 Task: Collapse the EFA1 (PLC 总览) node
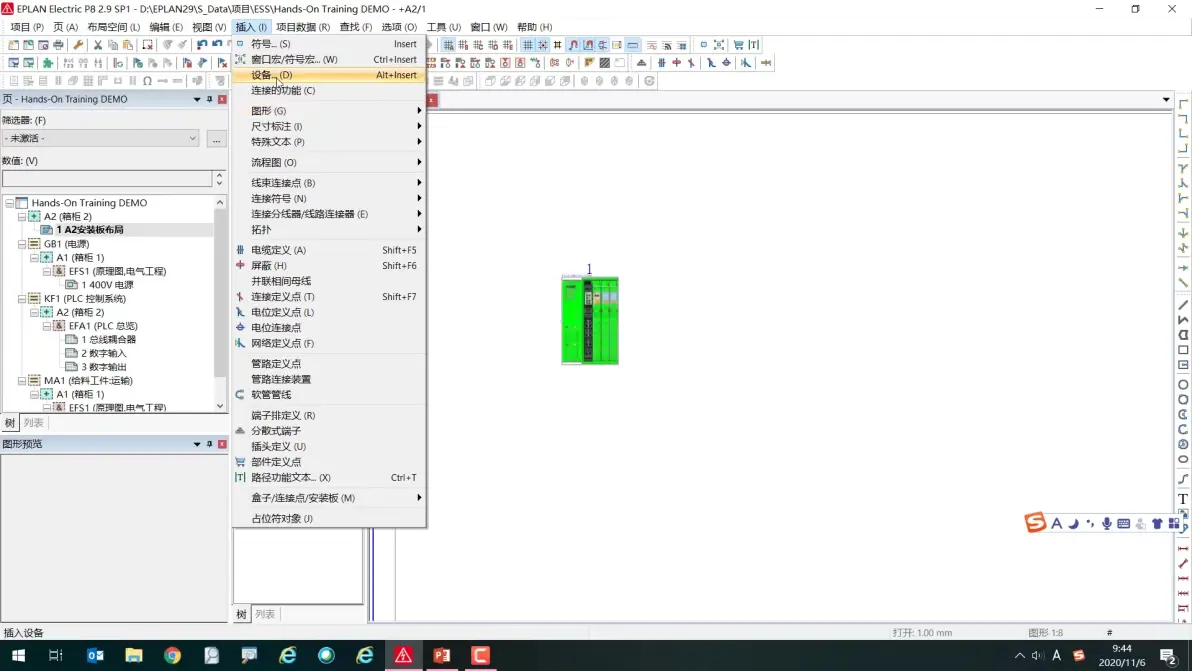click(47, 326)
